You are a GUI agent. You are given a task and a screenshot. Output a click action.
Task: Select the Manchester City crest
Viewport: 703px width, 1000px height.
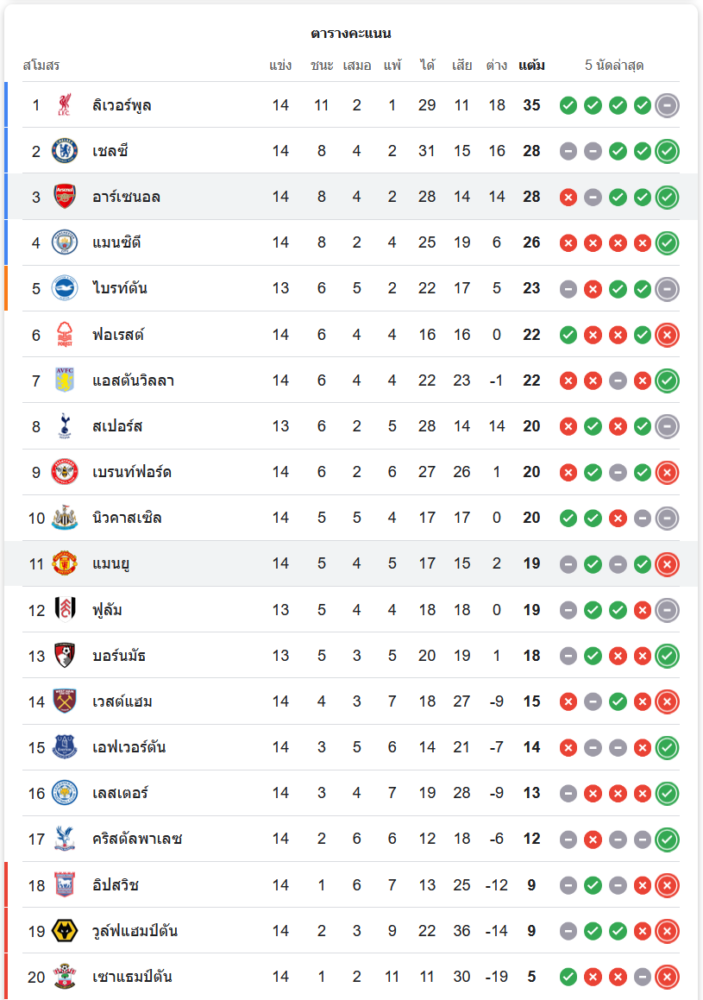[65, 243]
